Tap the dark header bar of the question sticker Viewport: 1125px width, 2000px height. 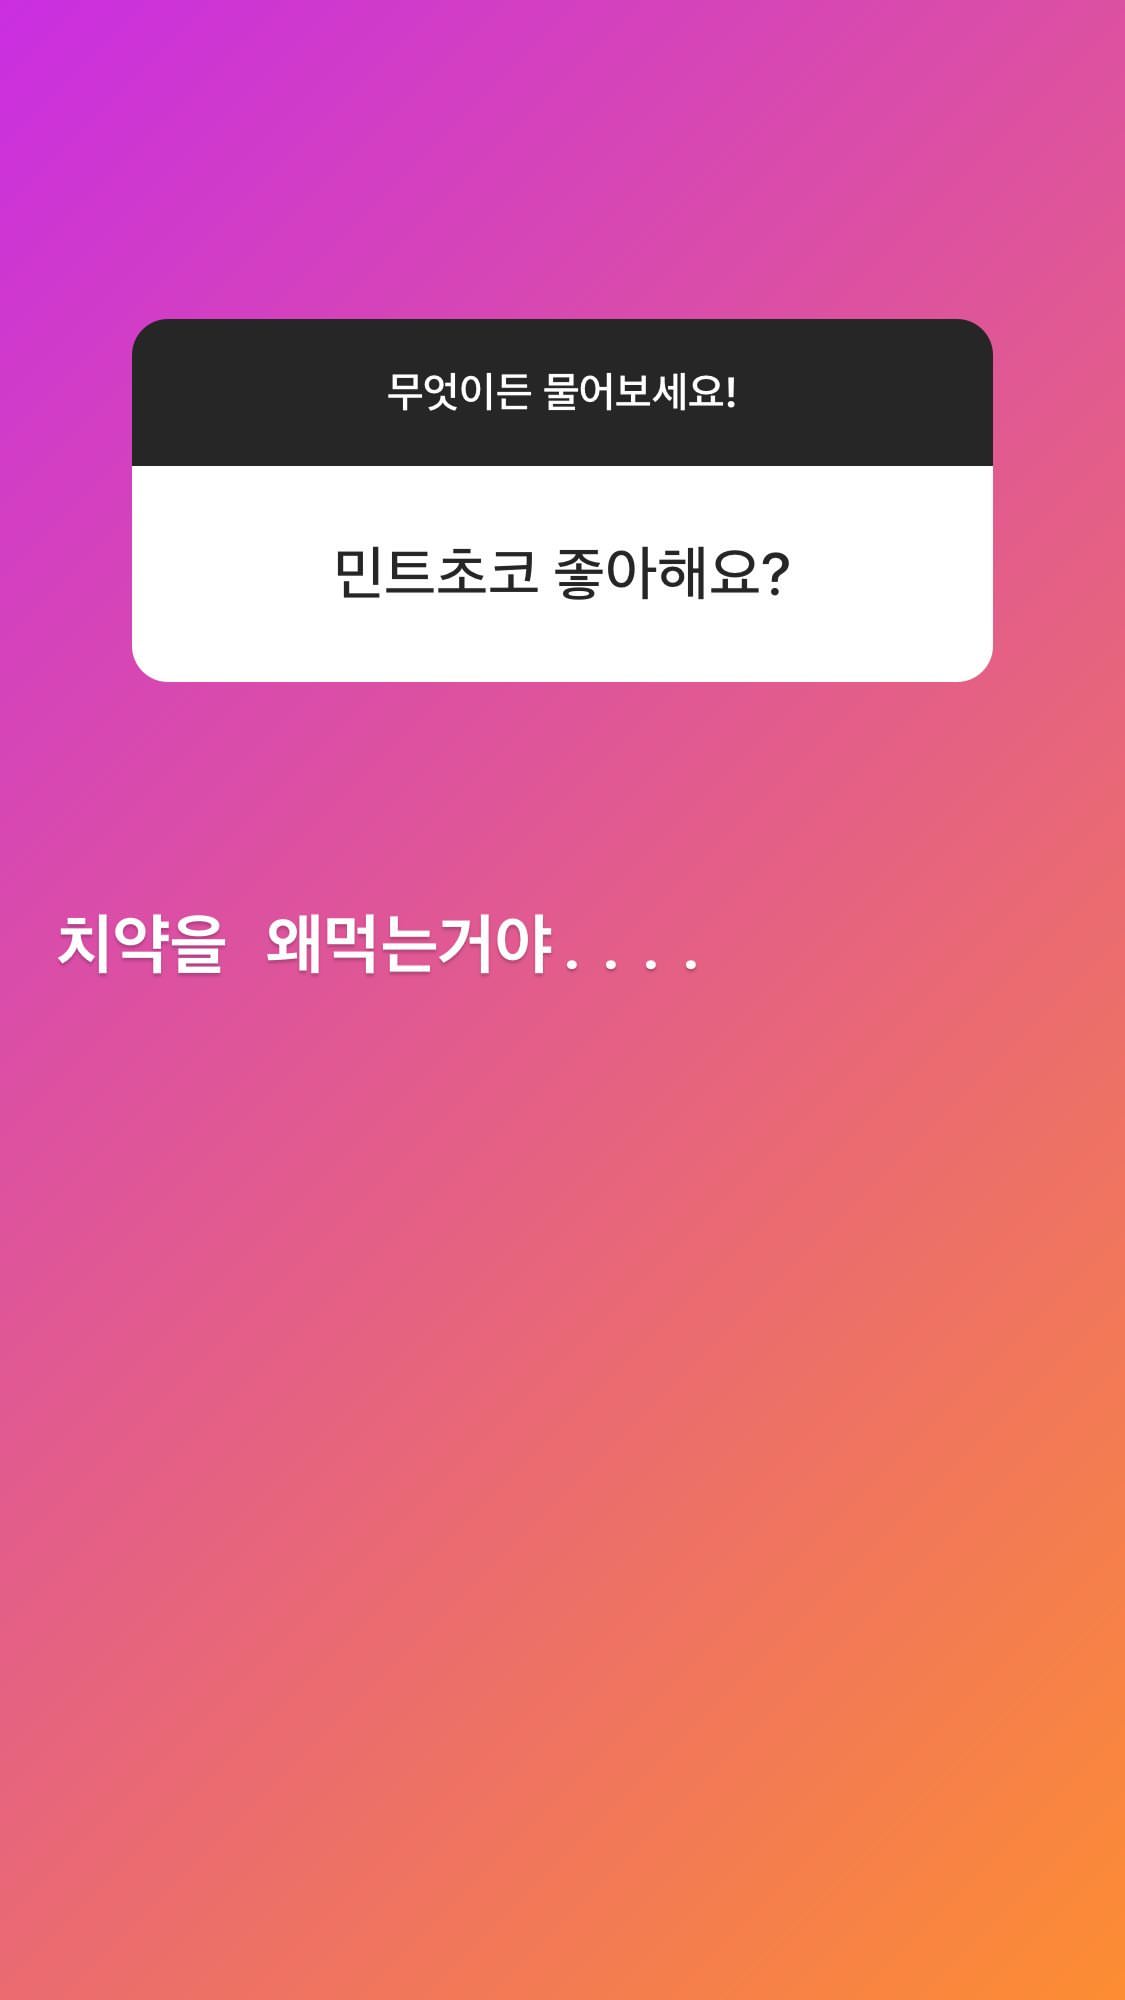(562, 392)
